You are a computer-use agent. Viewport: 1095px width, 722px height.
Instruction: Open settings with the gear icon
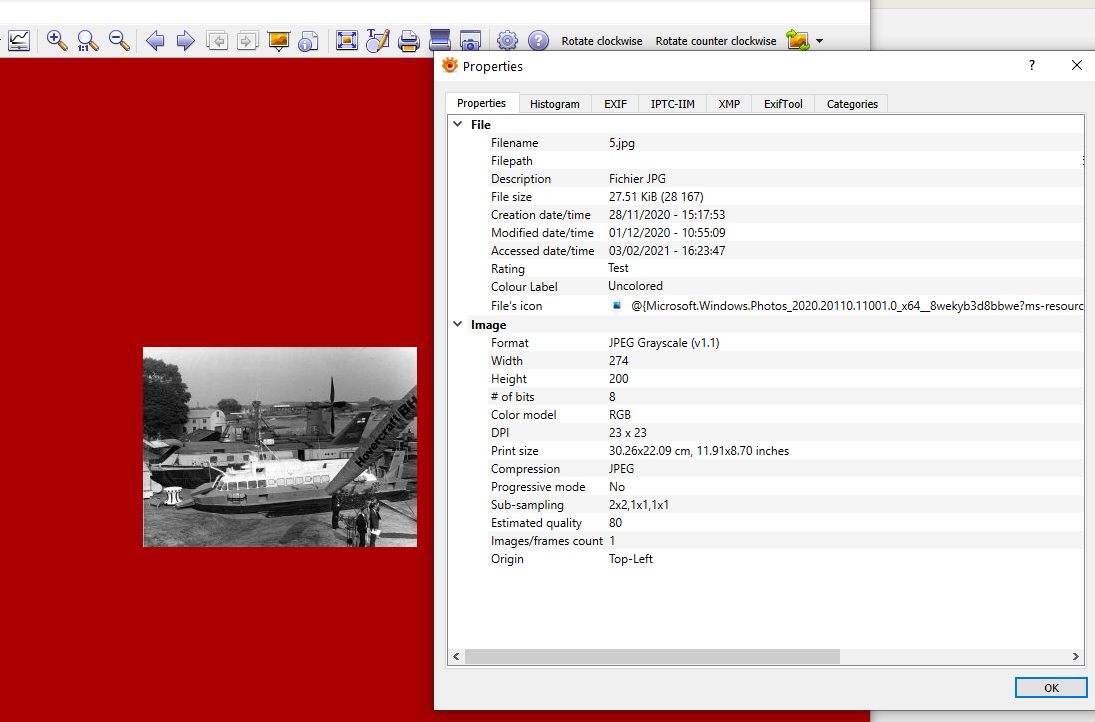tap(507, 41)
